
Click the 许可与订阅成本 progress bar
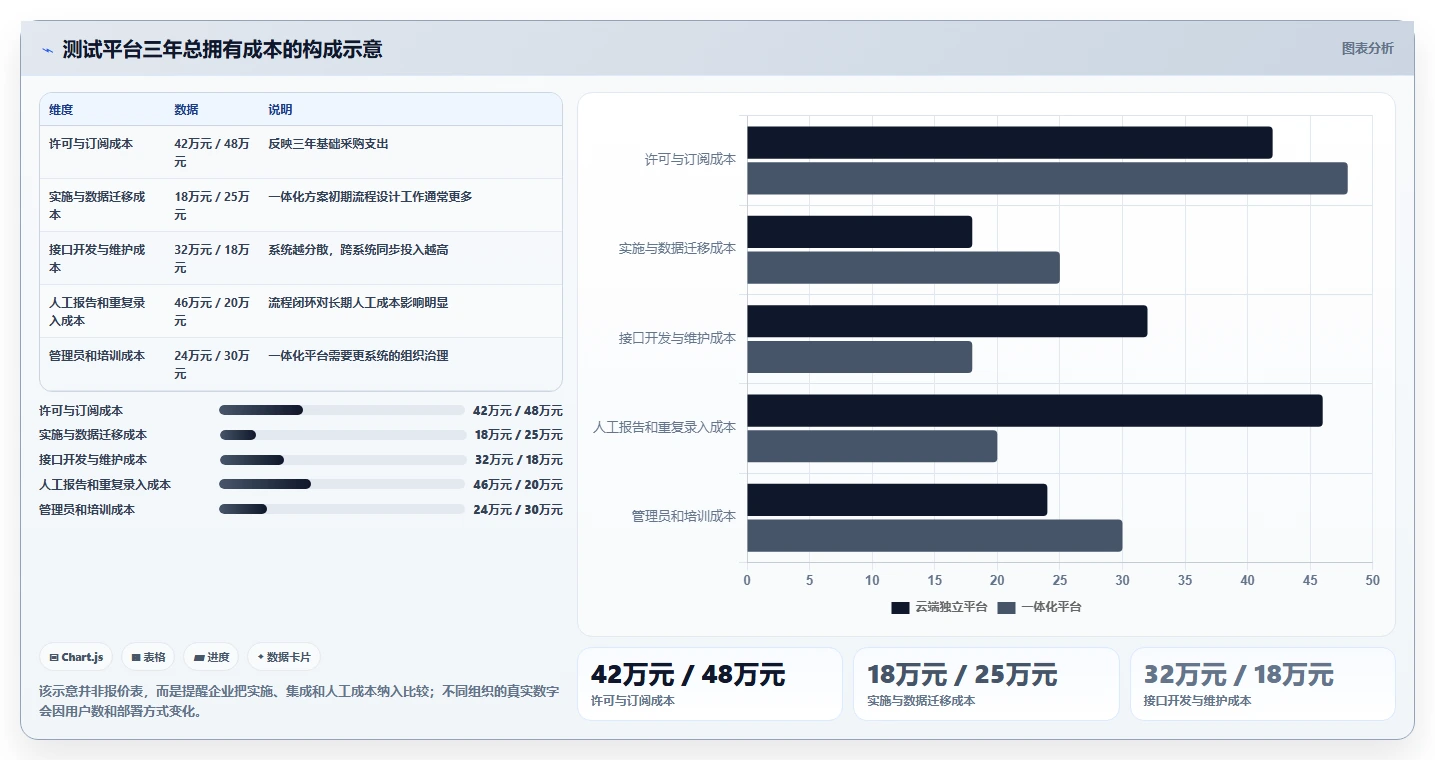tap(341, 410)
